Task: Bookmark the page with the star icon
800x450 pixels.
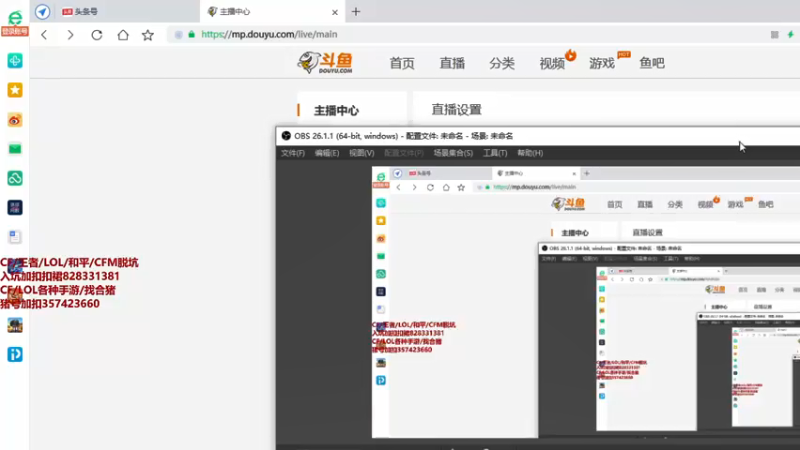Action: (x=148, y=35)
